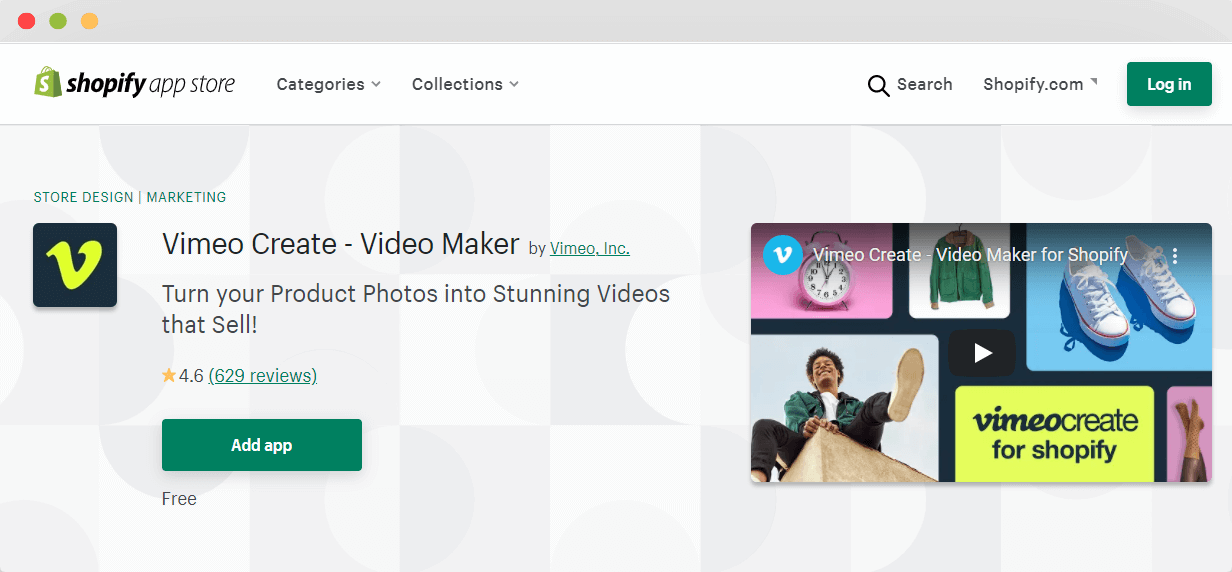Click the 'Vimeo Create - Video Maker' heading

341,244
